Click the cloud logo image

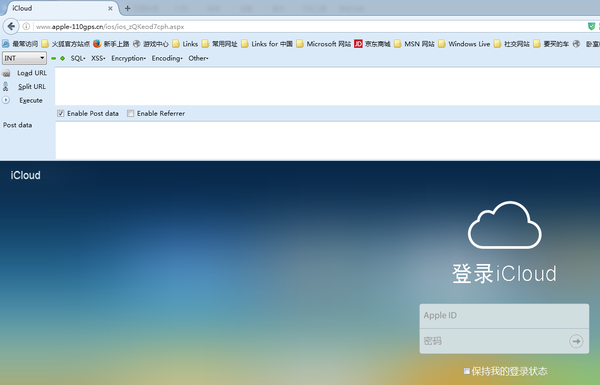tap(504, 225)
